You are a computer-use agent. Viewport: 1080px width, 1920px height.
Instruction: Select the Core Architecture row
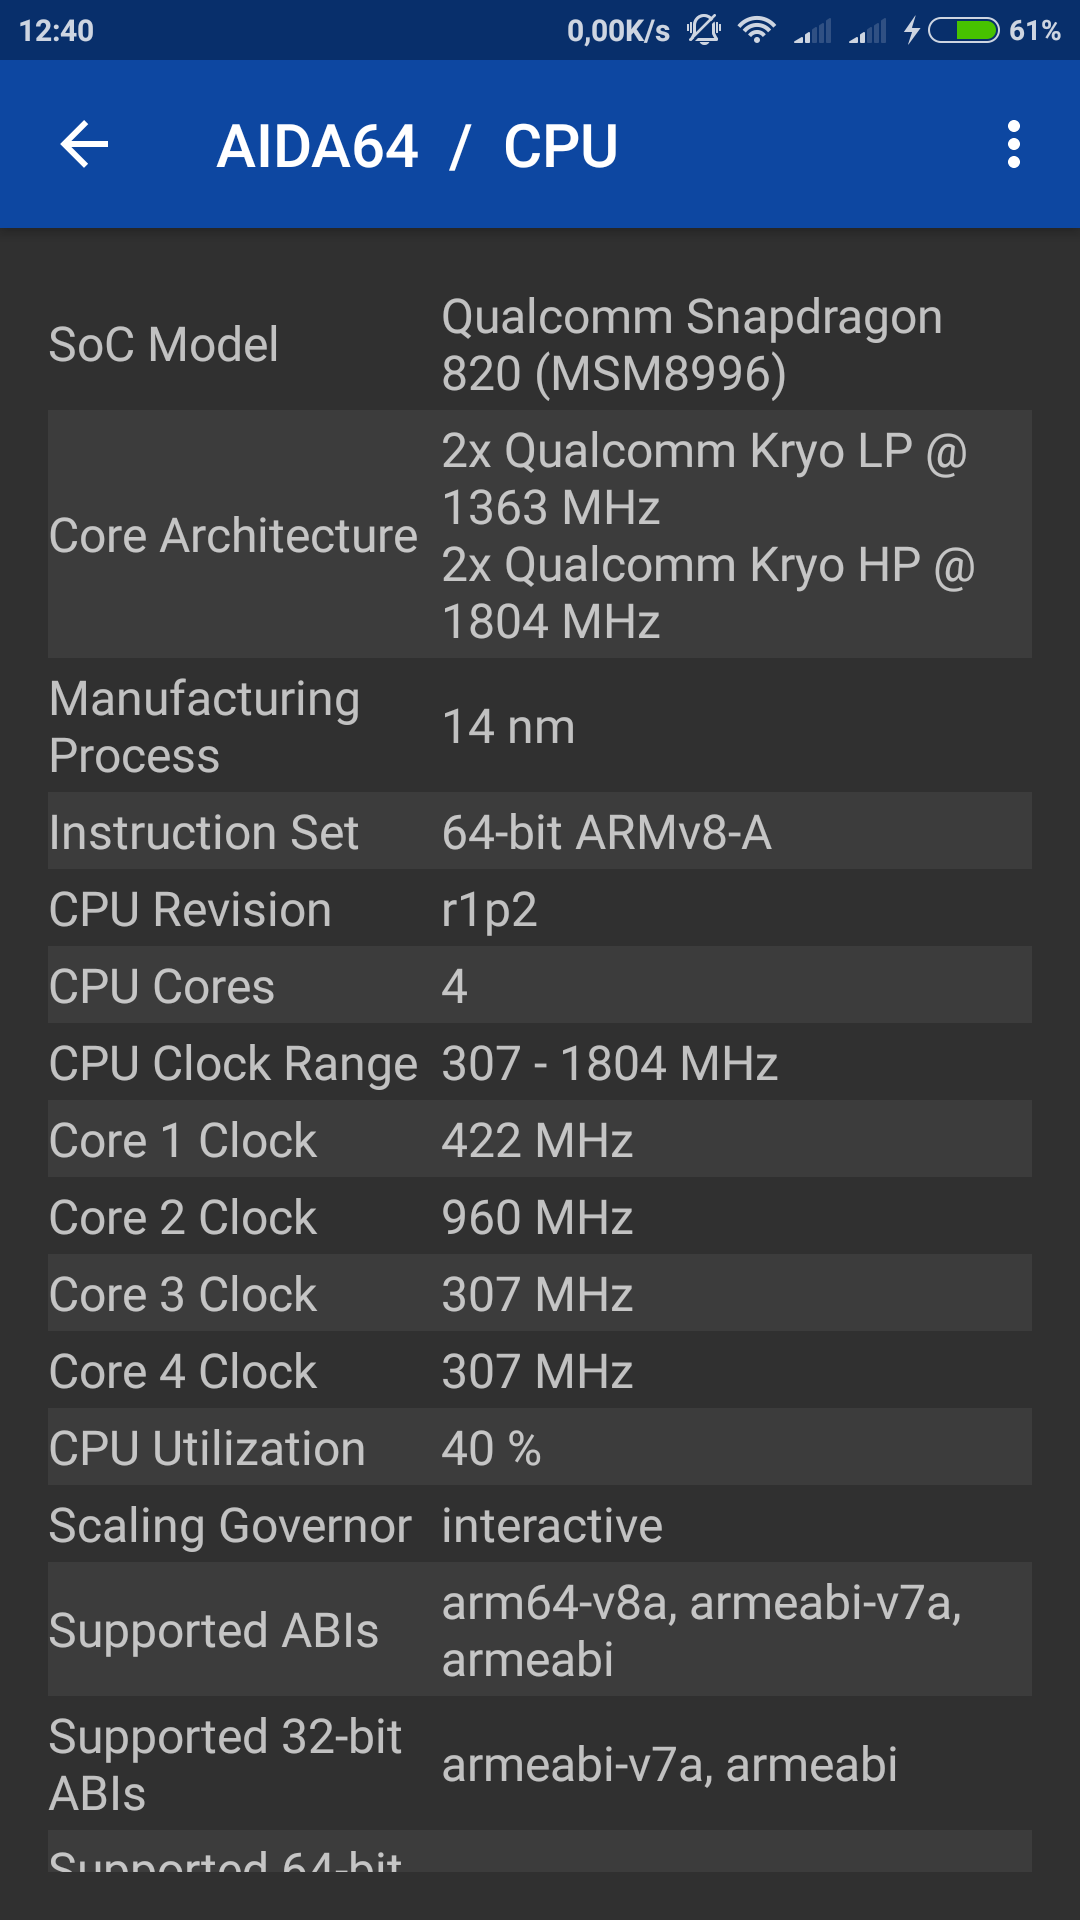pyautogui.click(x=540, y=534)
